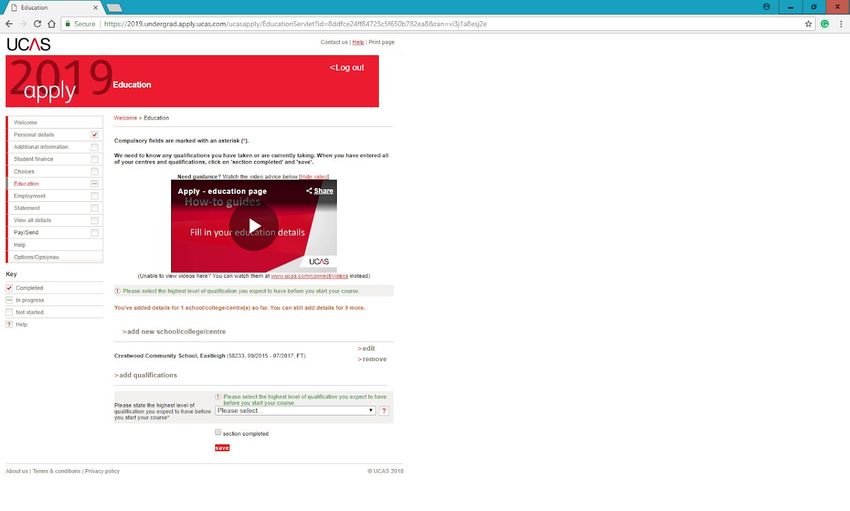Click the Additional information status box
This screenshot has width=850, height=511.
[94, 147]
